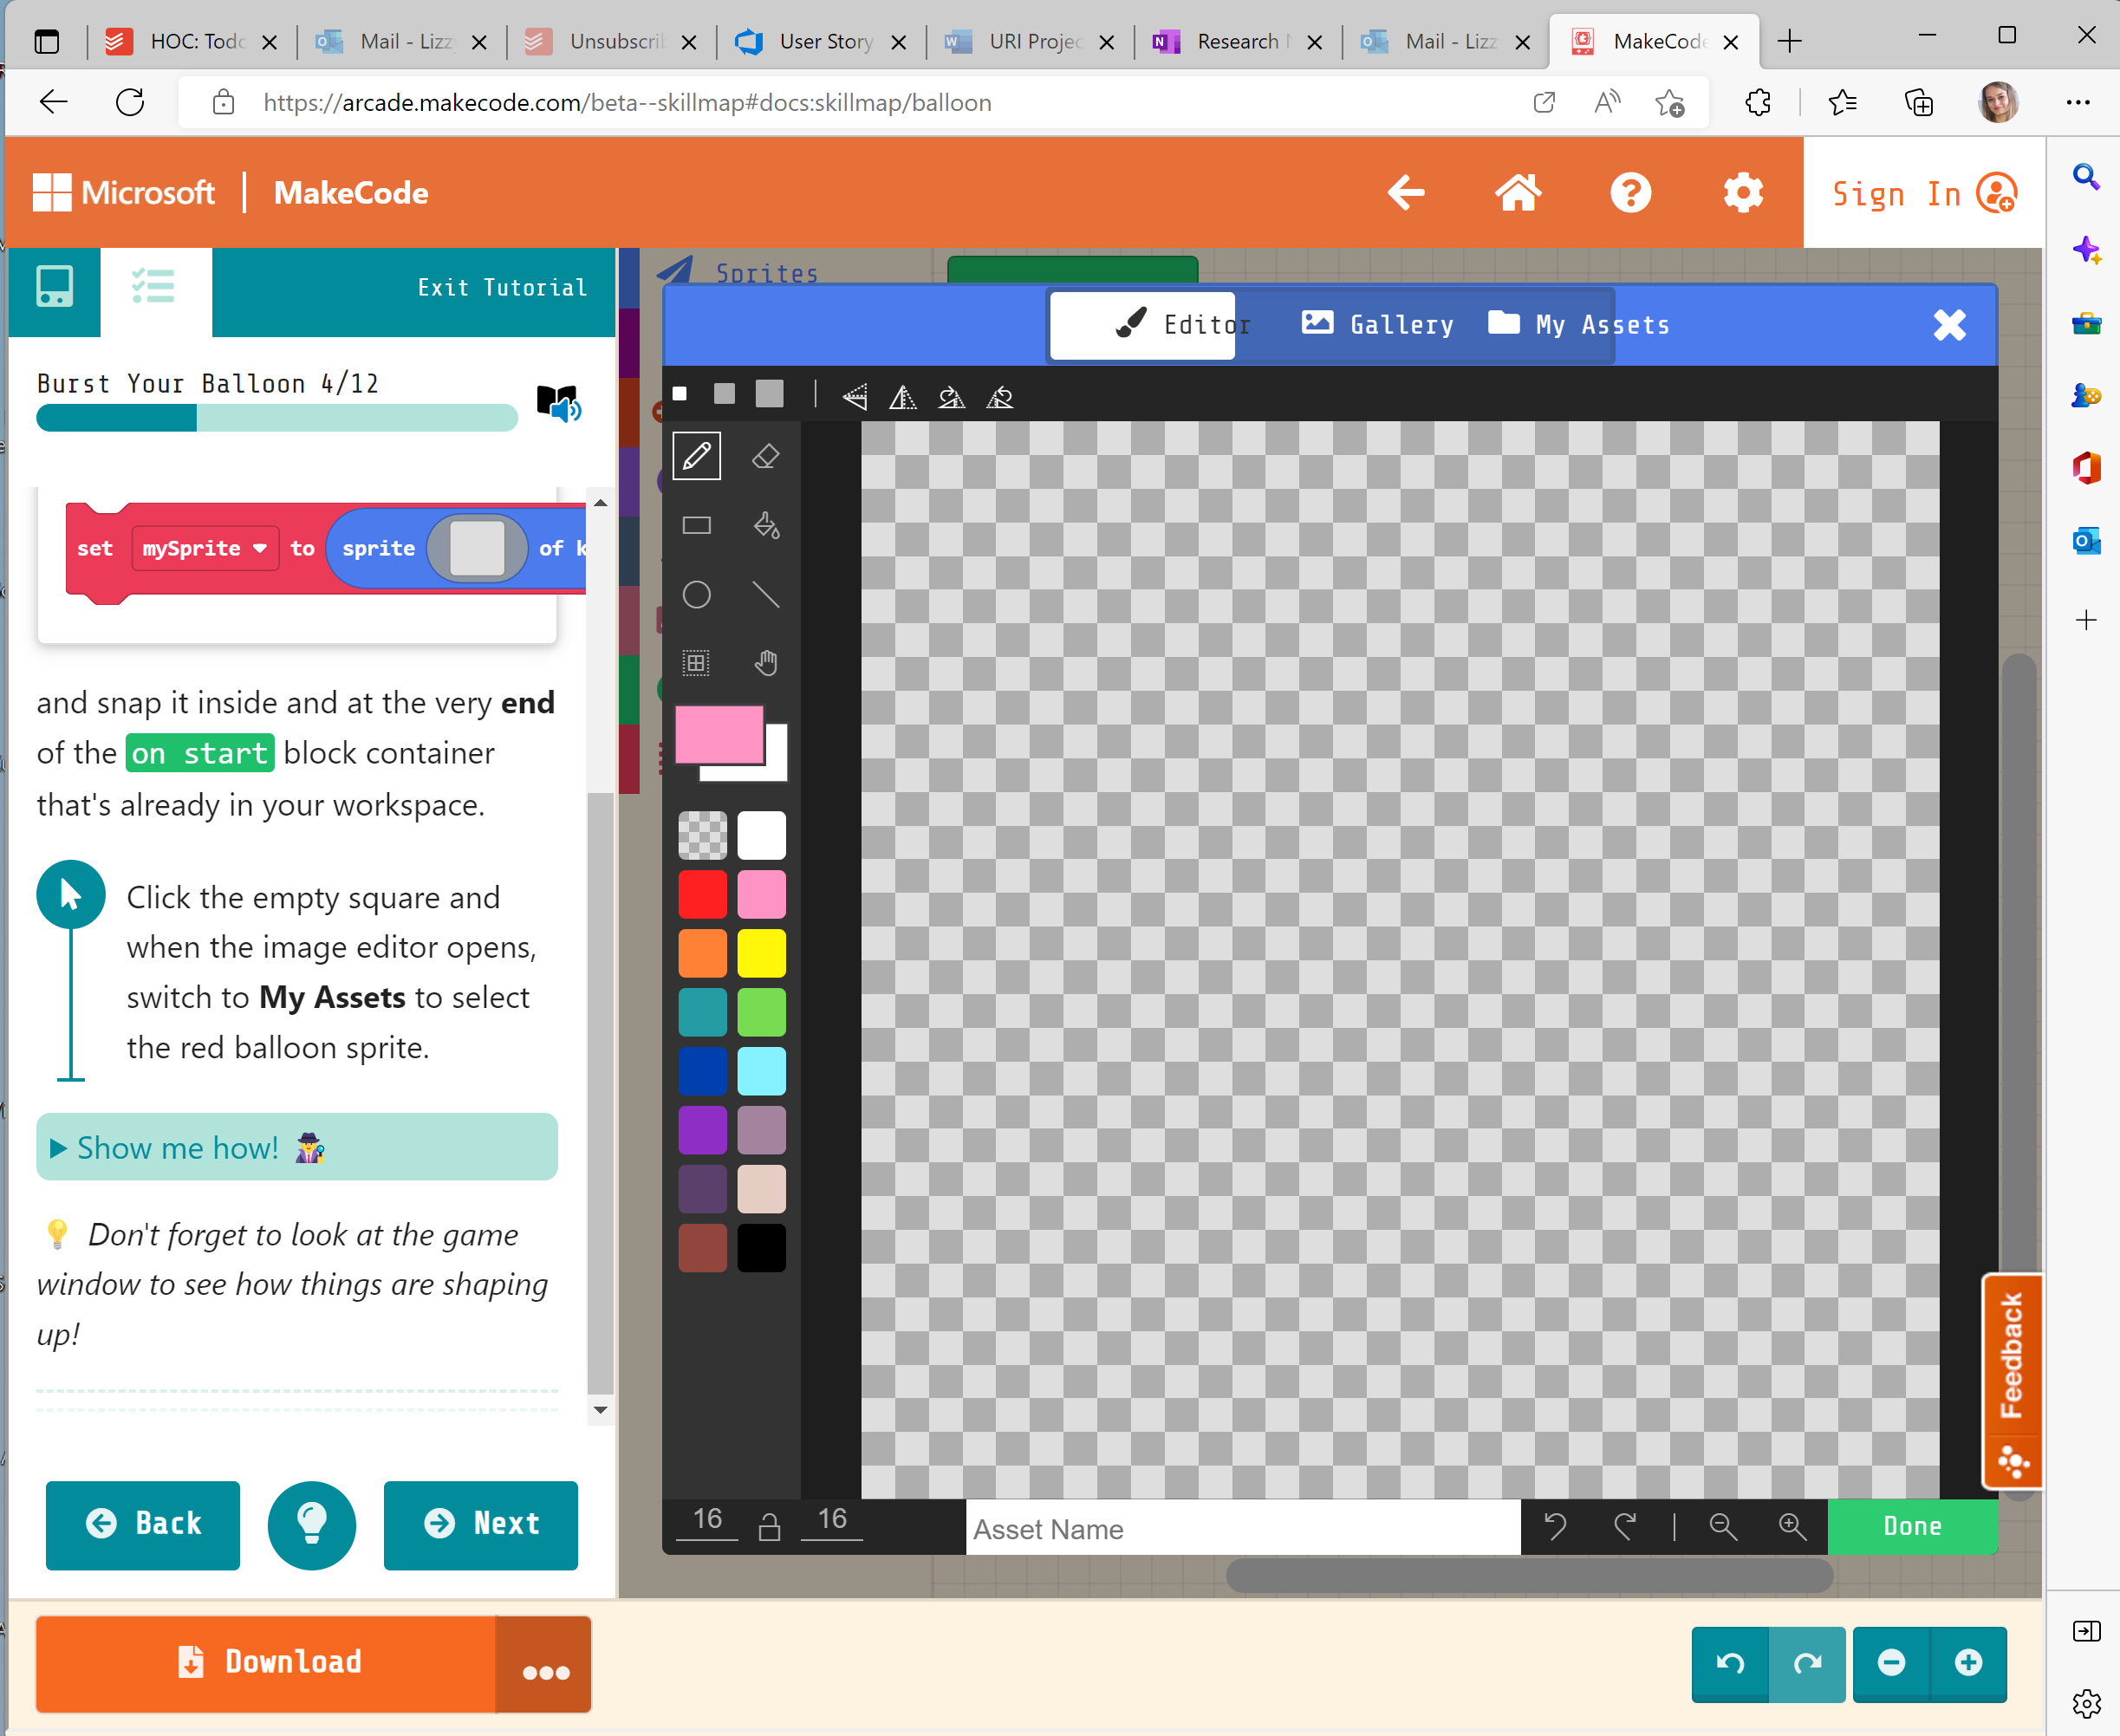This screenshot has height=1736, width=2120.
Task: Select the Eraser tool
Action: (x=765, y=456)
